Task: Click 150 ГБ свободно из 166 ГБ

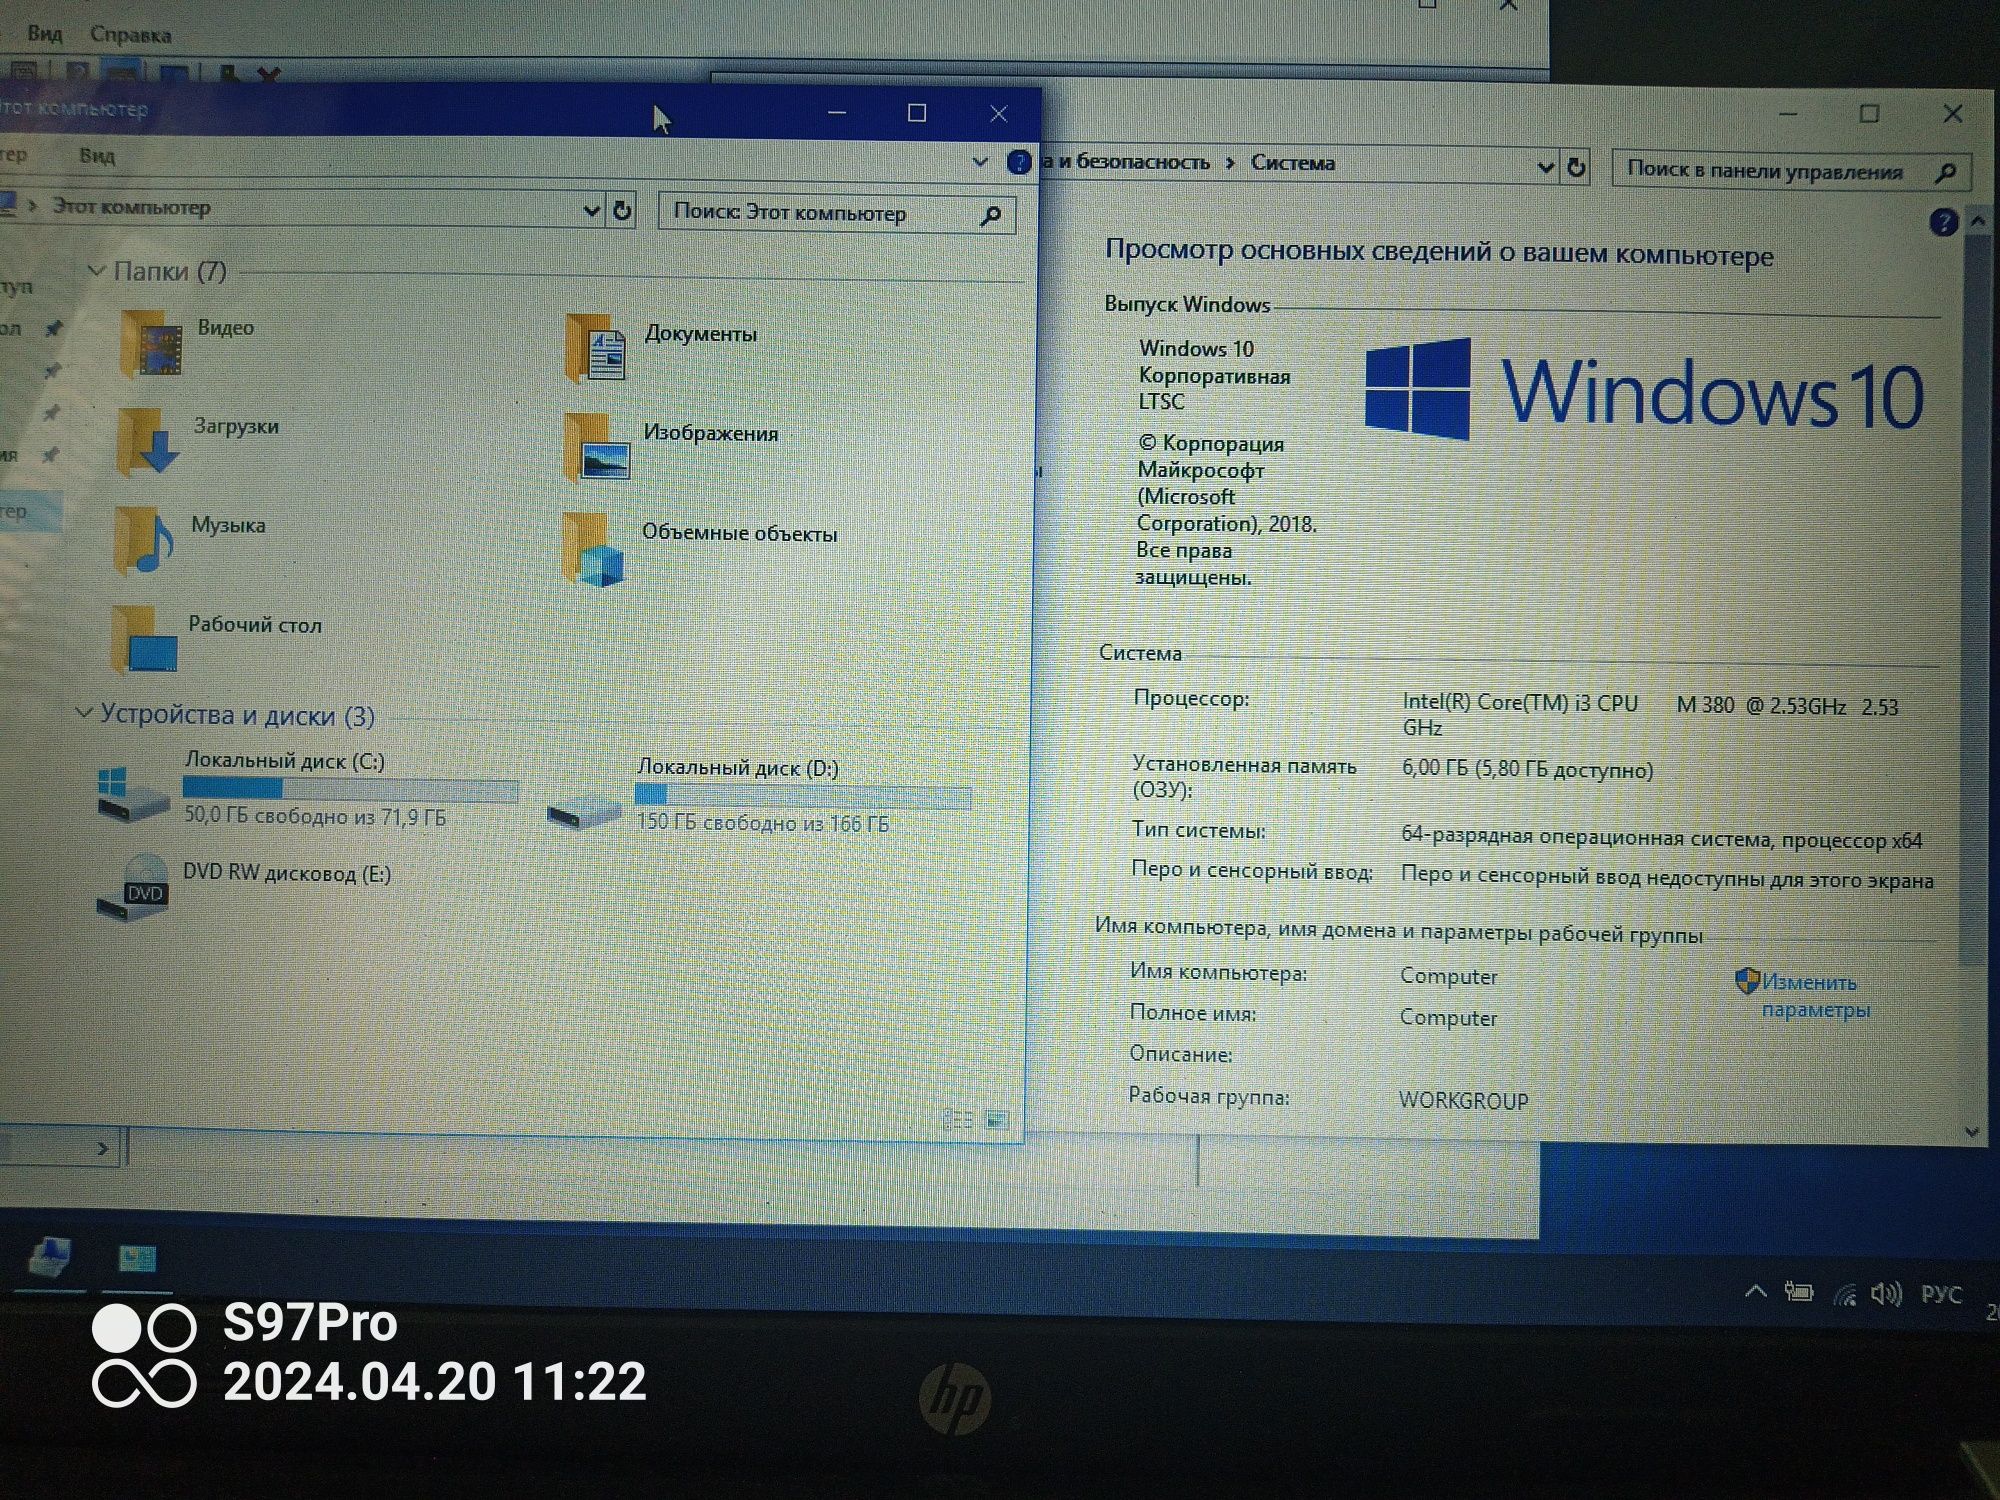Action: pos(762,823)
